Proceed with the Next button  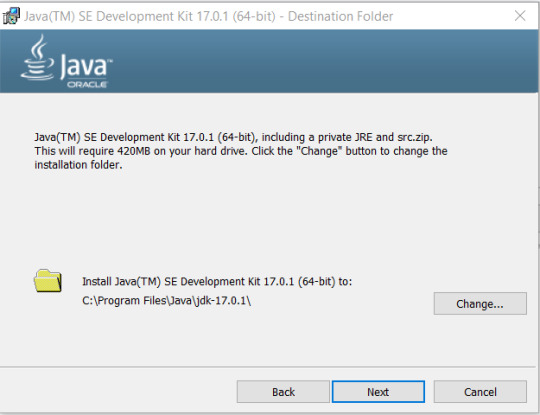pyautogui.click(x=378, y=392)
